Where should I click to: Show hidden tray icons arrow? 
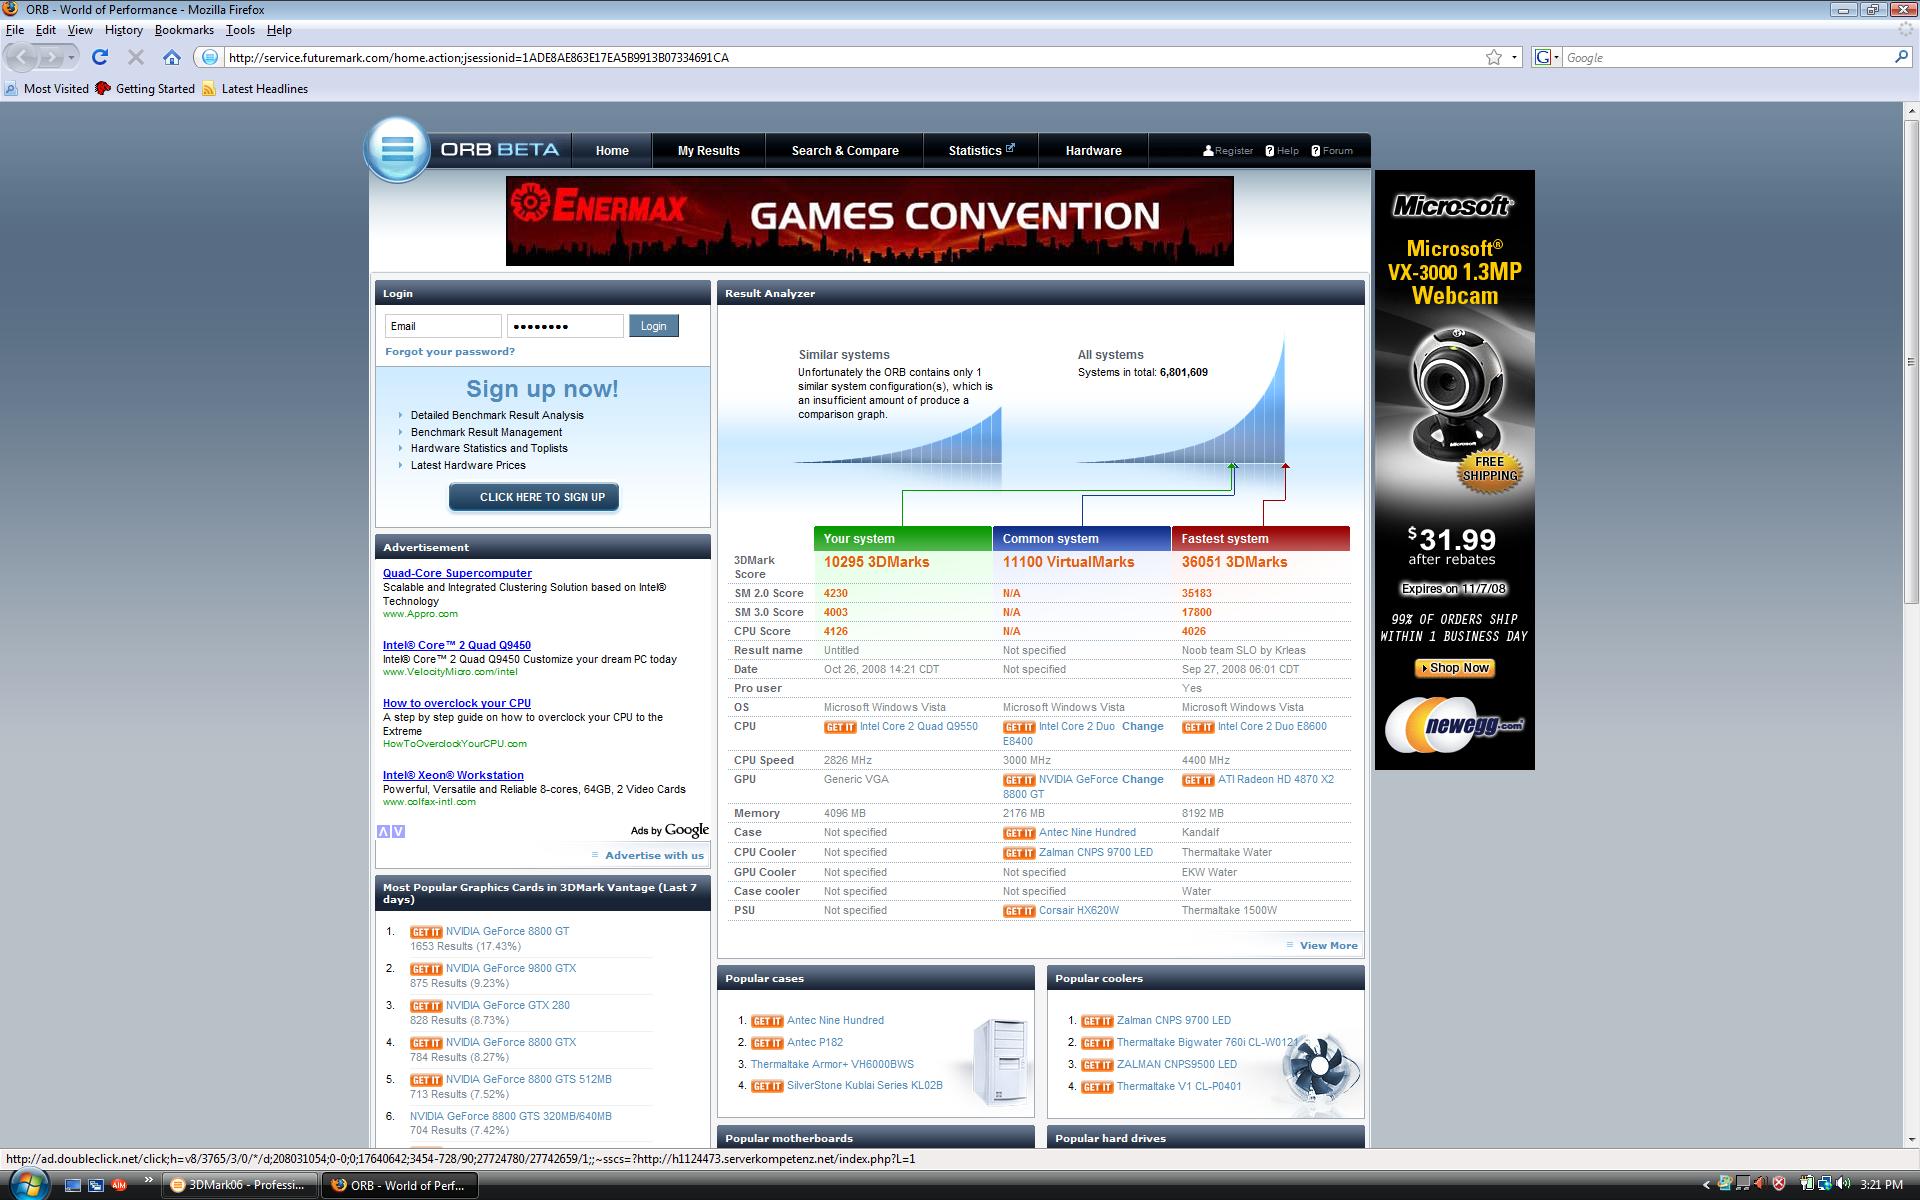1706,1185
